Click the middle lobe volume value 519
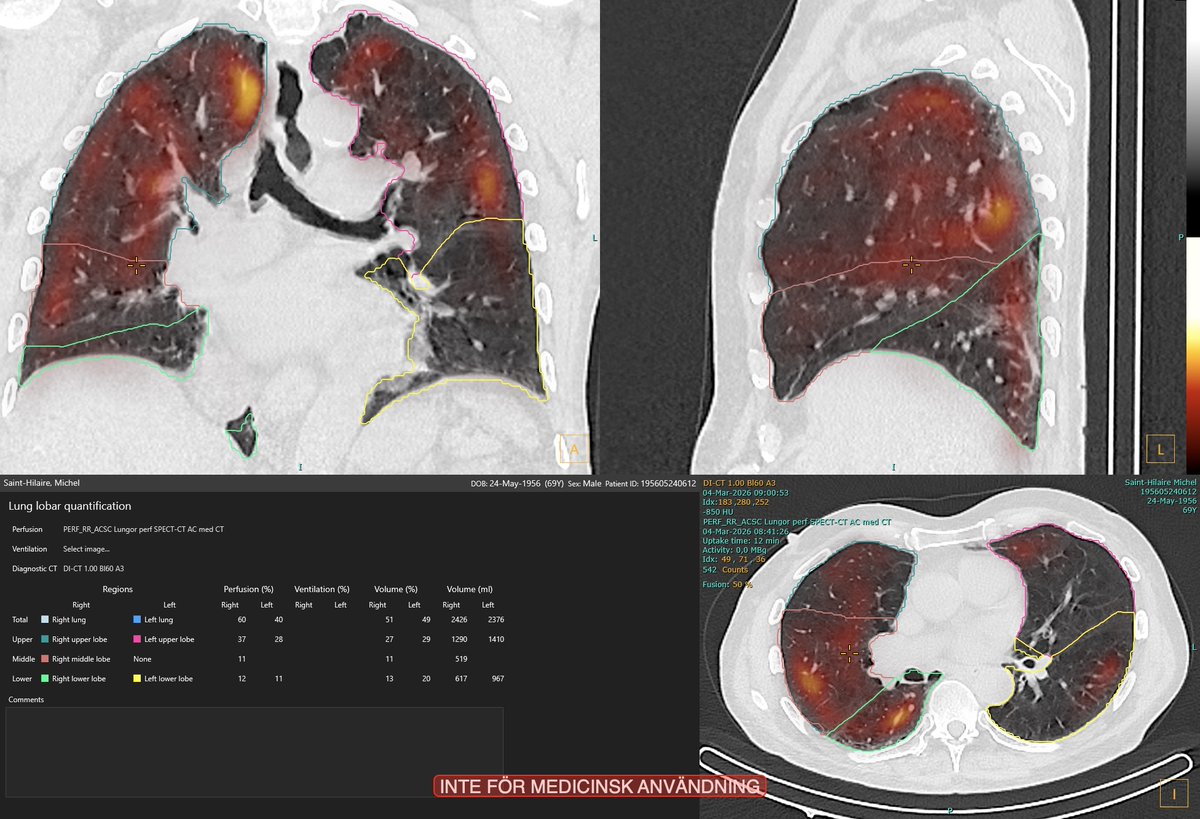The width and height of the screenshot is (1200, 819). [462, 659]
